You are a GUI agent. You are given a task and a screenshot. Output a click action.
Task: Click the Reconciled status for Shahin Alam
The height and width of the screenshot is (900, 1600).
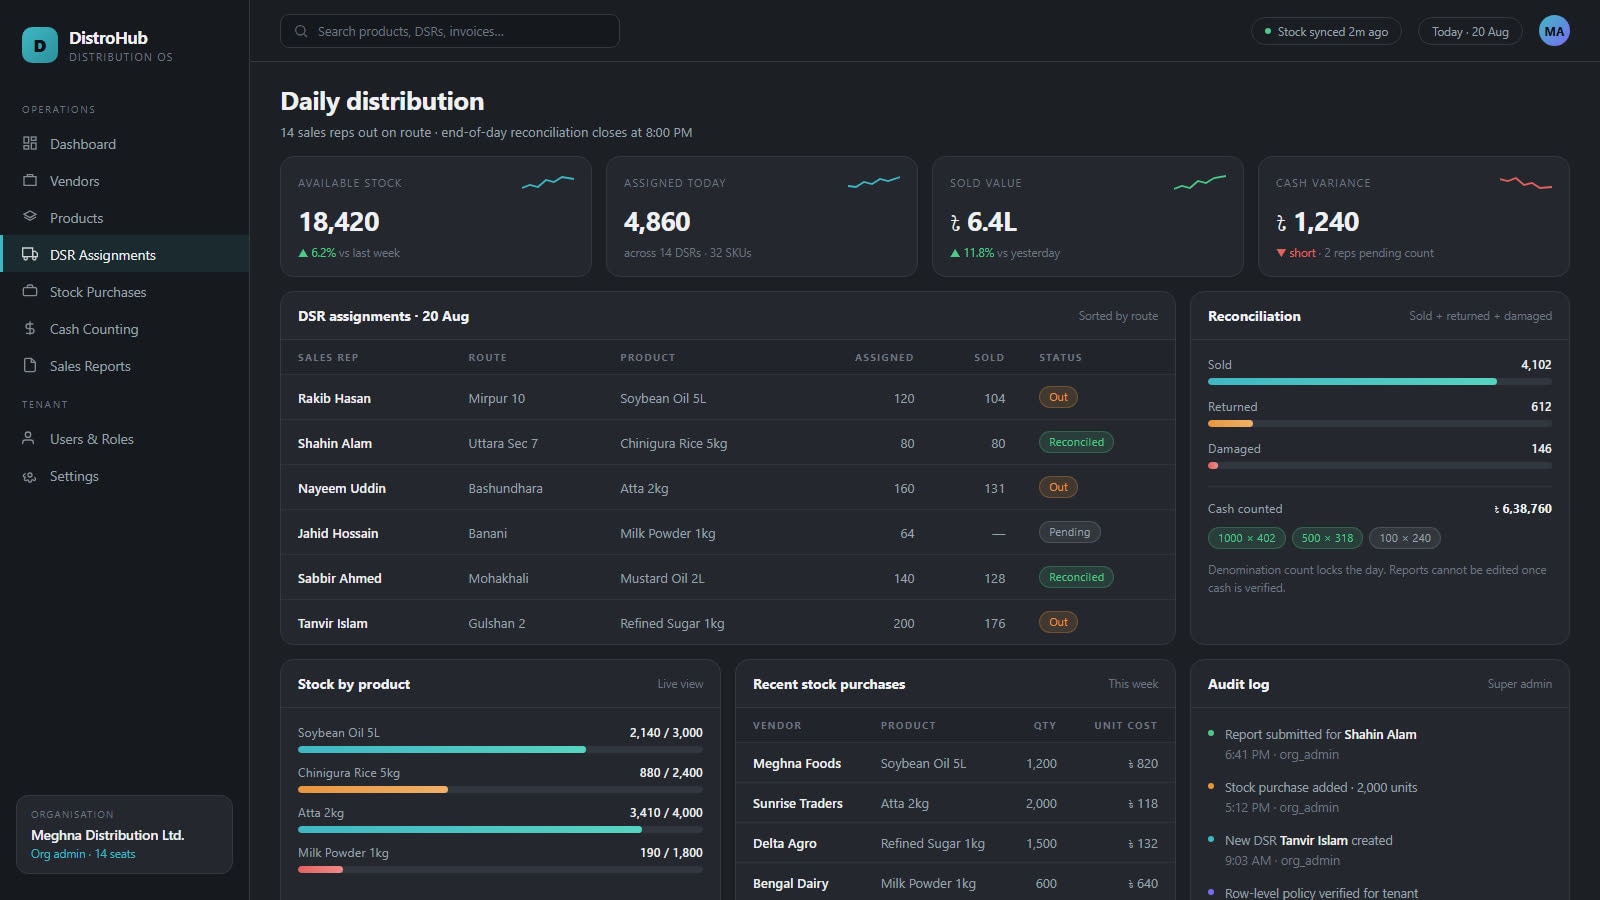1076,442
